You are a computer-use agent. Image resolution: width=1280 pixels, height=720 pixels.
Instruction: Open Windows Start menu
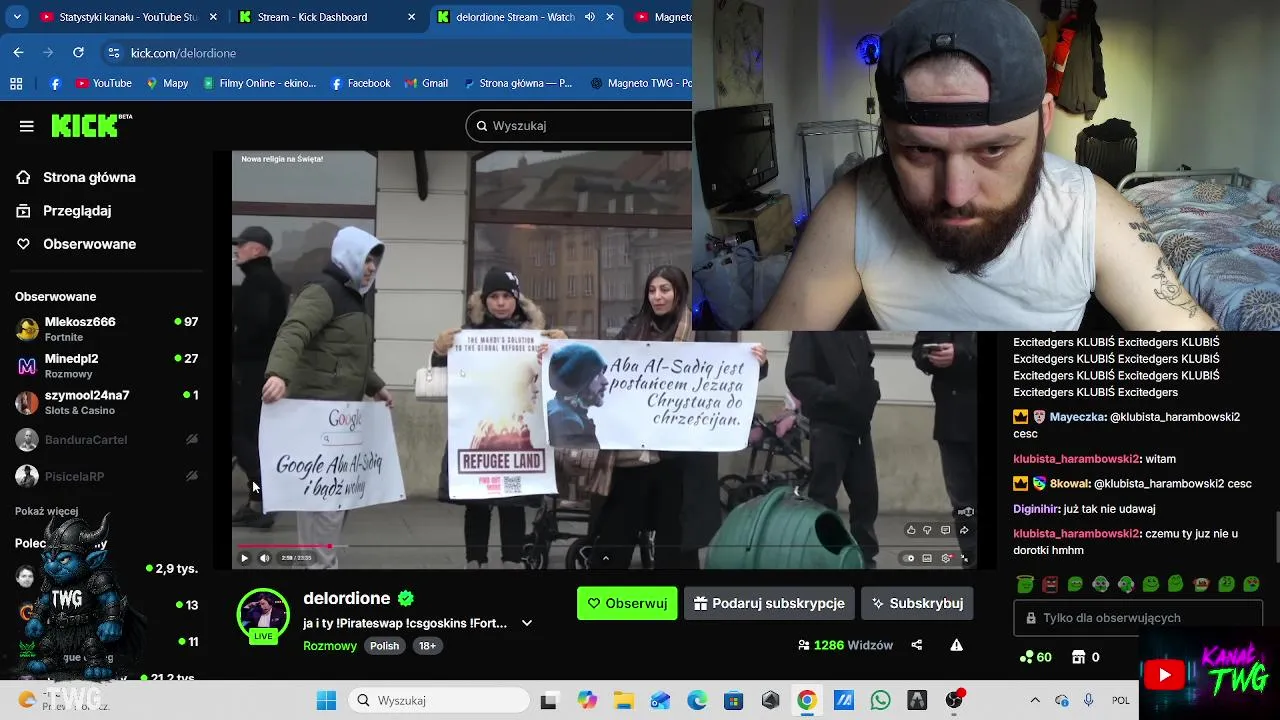click(x=326, y=701)
